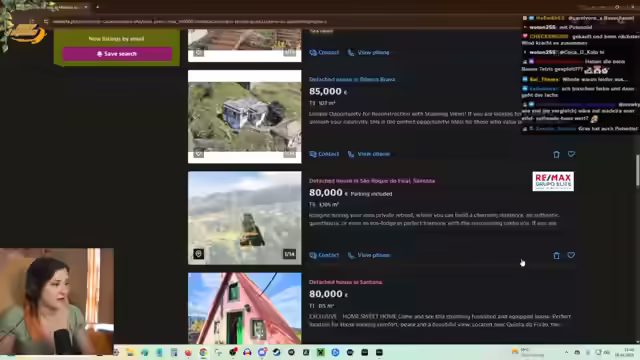
Task: Open the Ribeira Brava house photo thumbnail
Action: click(244, 117)
